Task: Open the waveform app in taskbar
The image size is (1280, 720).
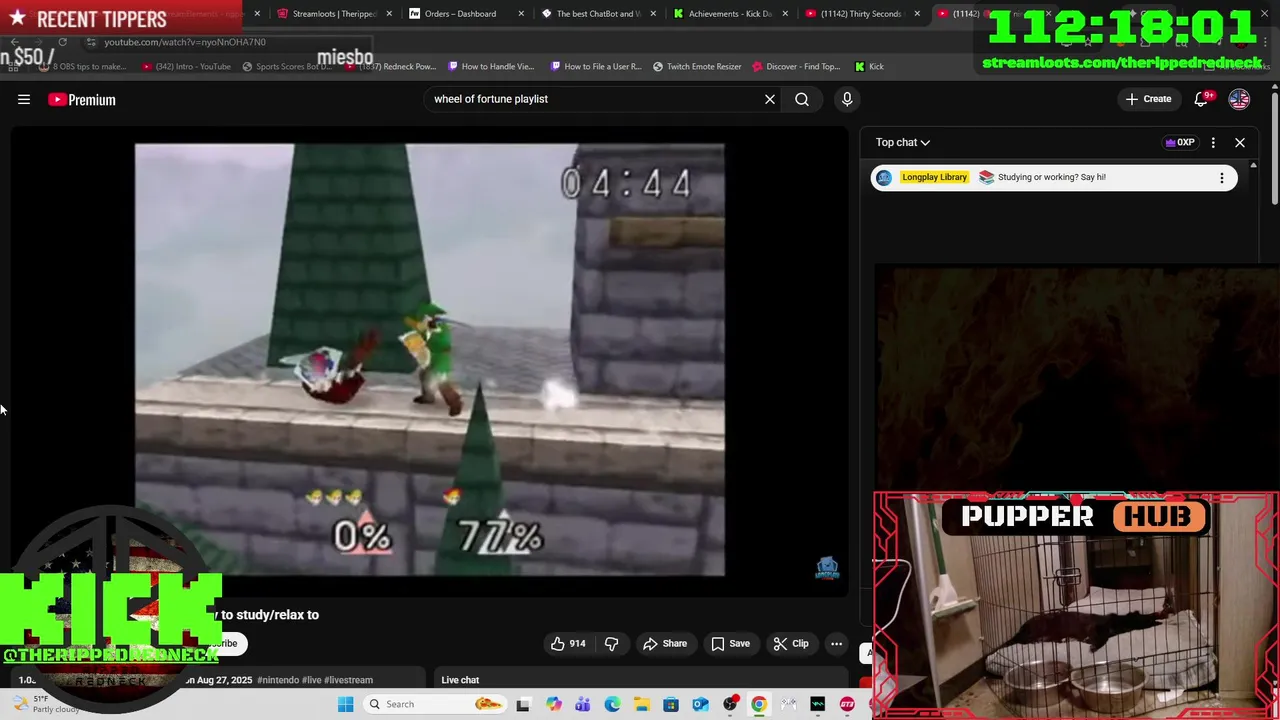Action: tap(818, 704)
